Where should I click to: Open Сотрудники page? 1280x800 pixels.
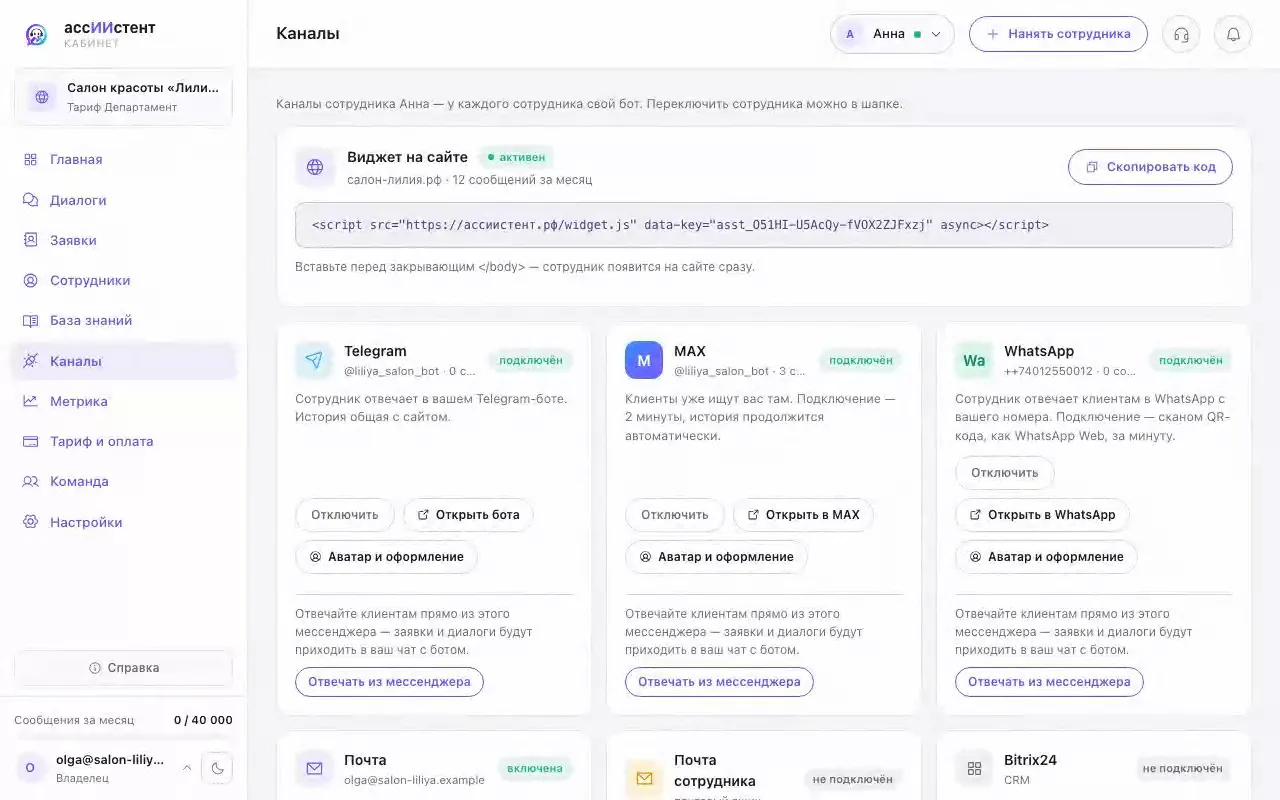(124, 281)
